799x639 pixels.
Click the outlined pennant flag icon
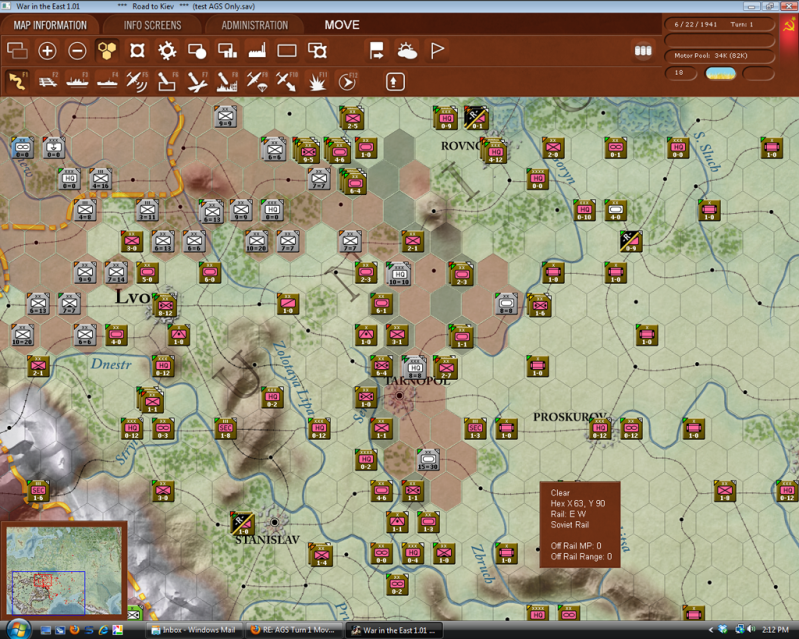point(437,50)
